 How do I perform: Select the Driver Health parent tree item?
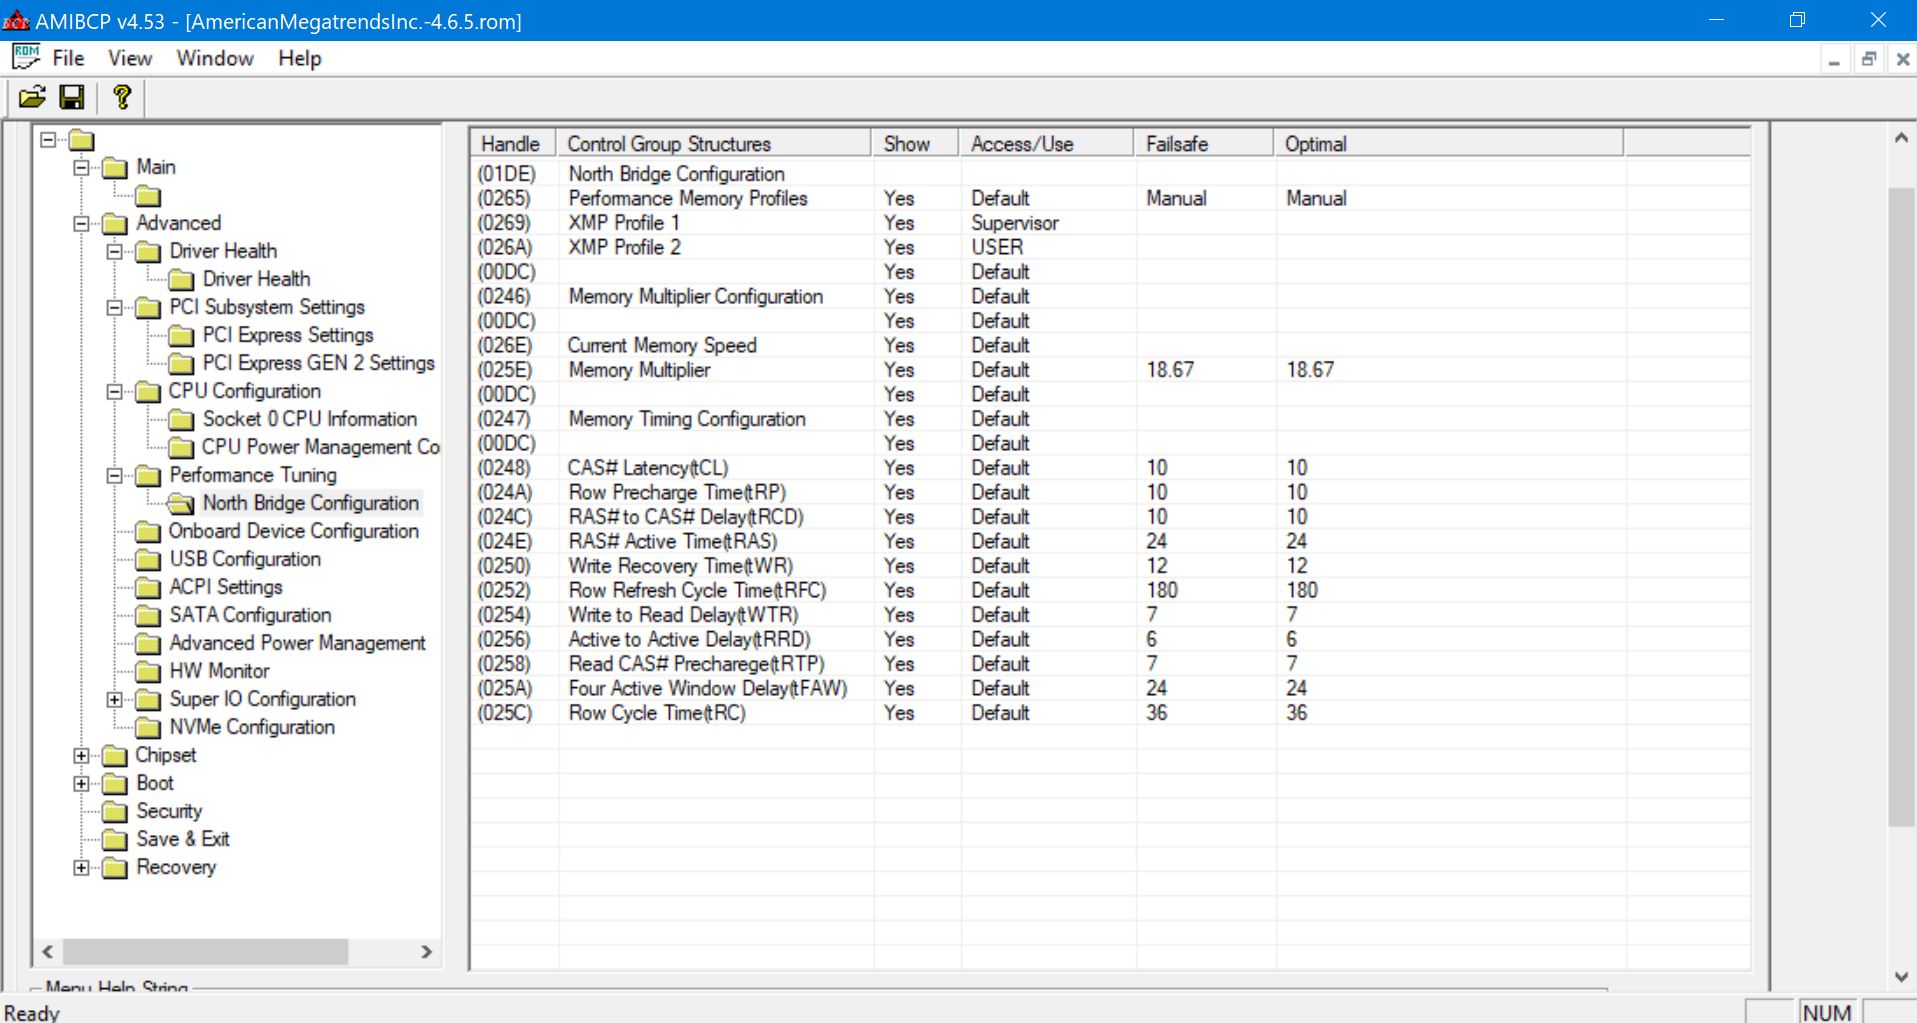click(223, 251)
